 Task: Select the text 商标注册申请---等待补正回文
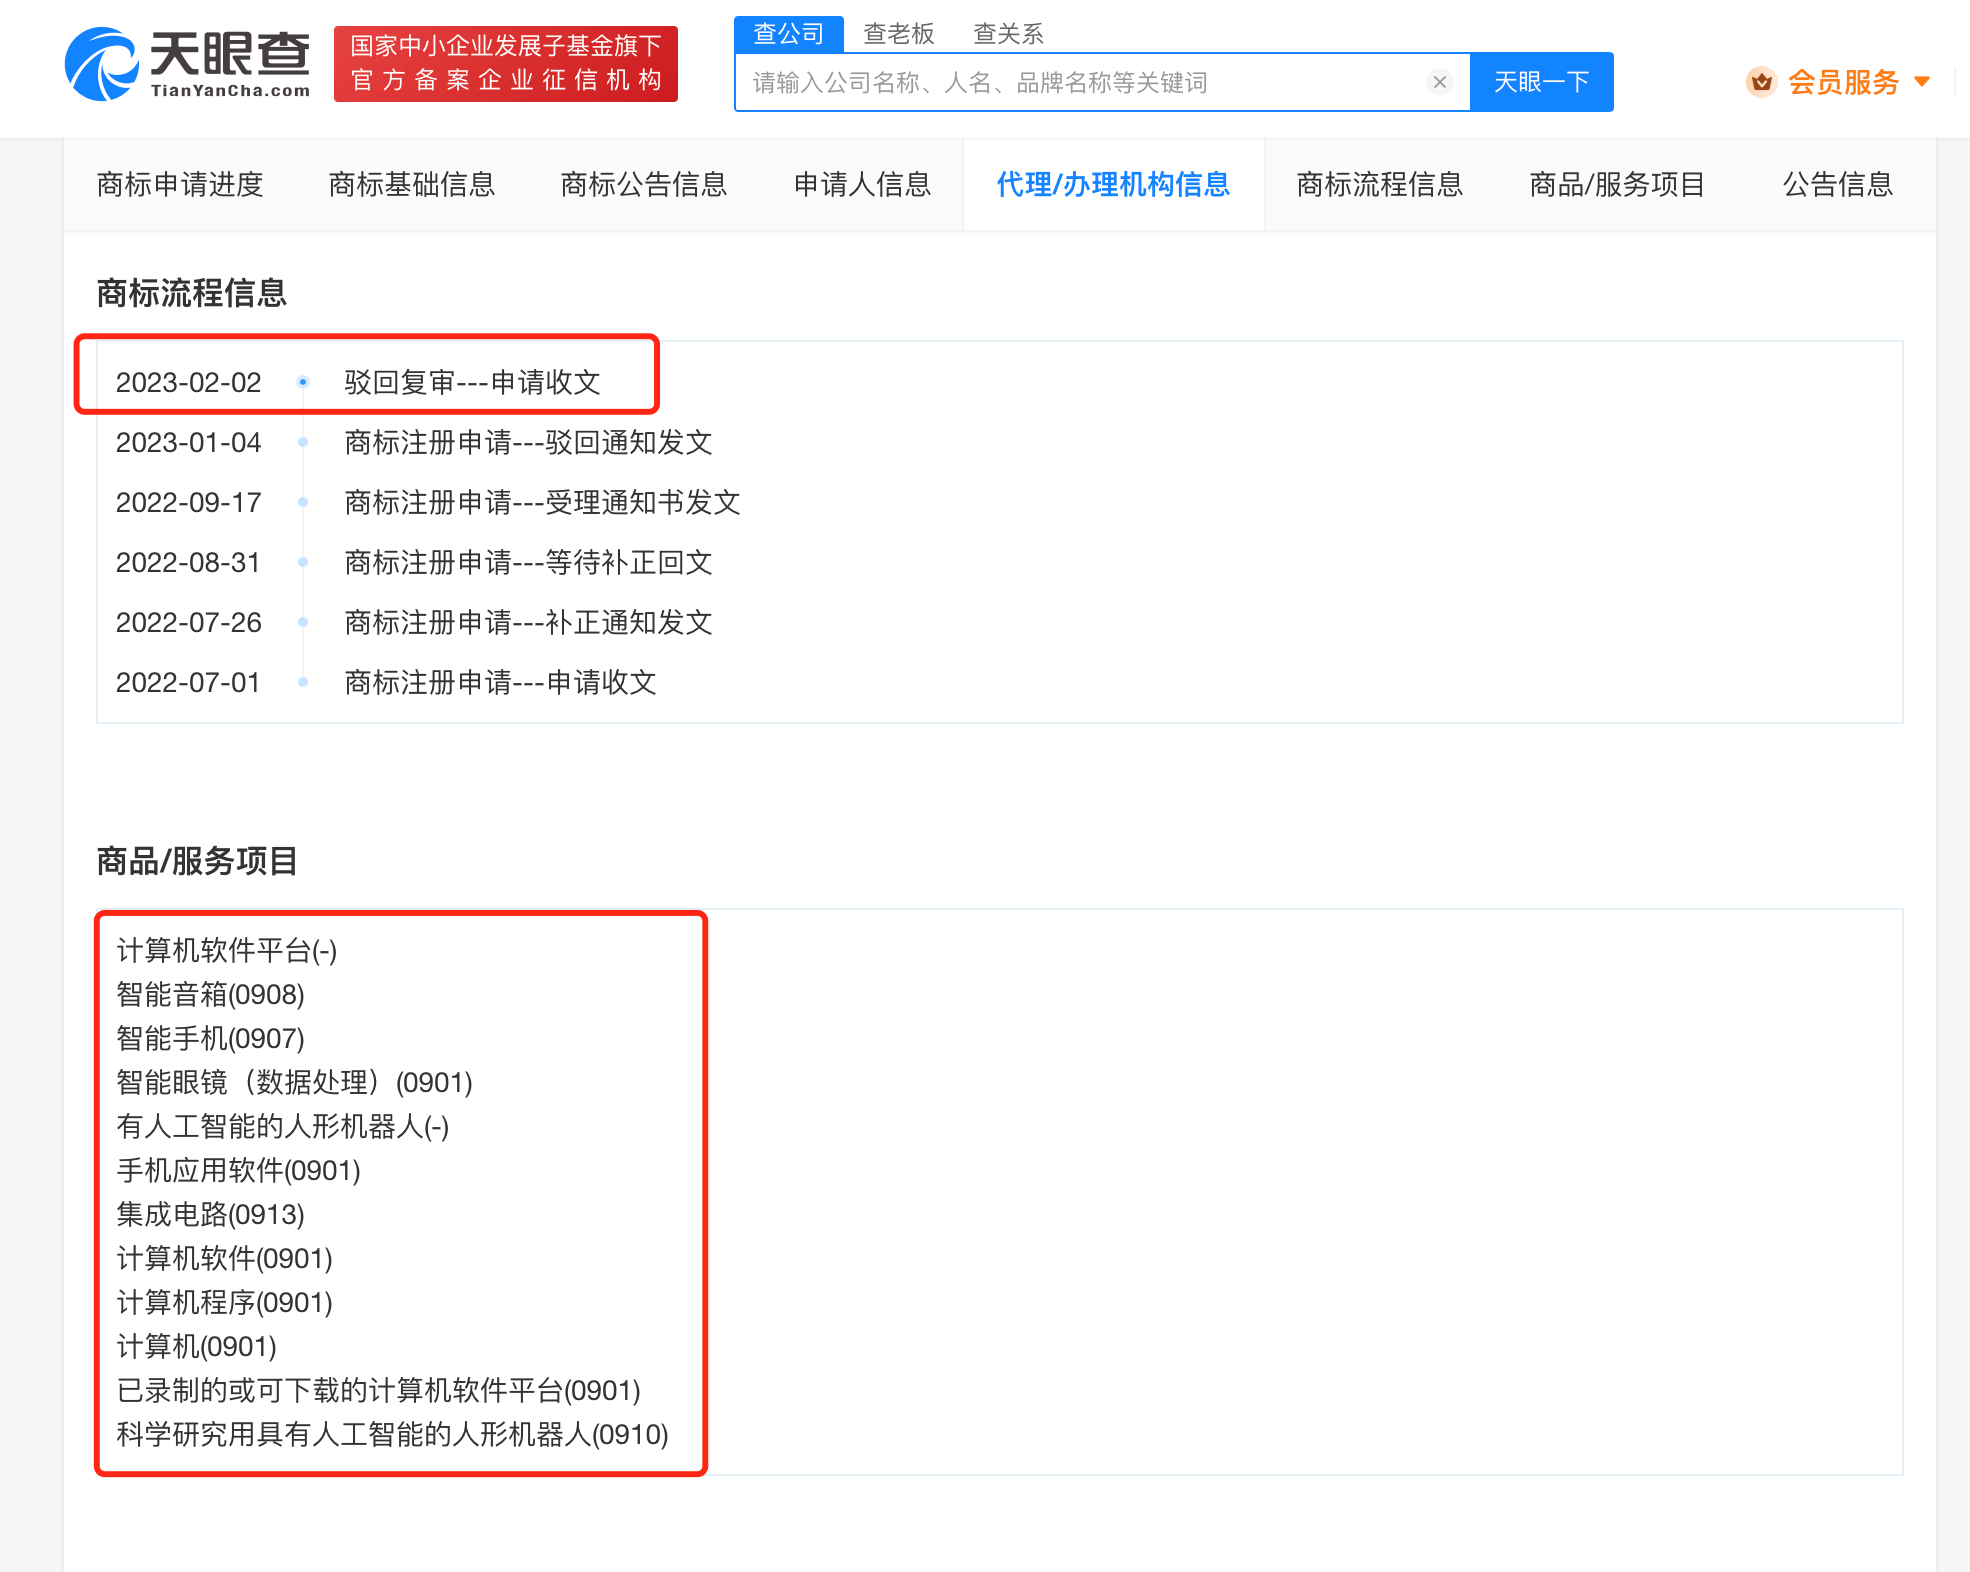point(528,562)
